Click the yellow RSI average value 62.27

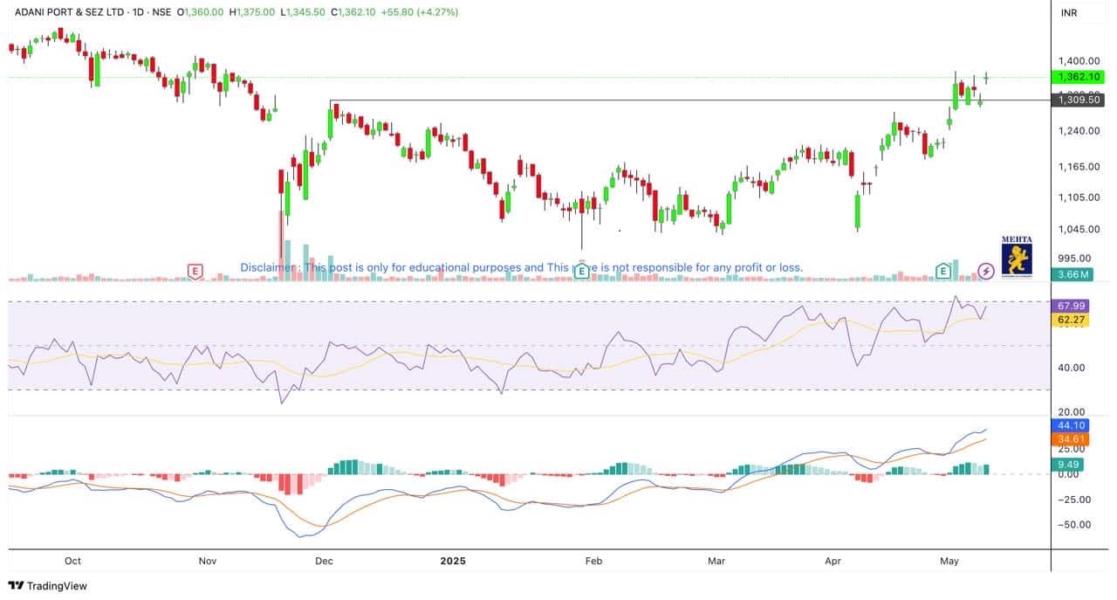(x=1071, y=320)
